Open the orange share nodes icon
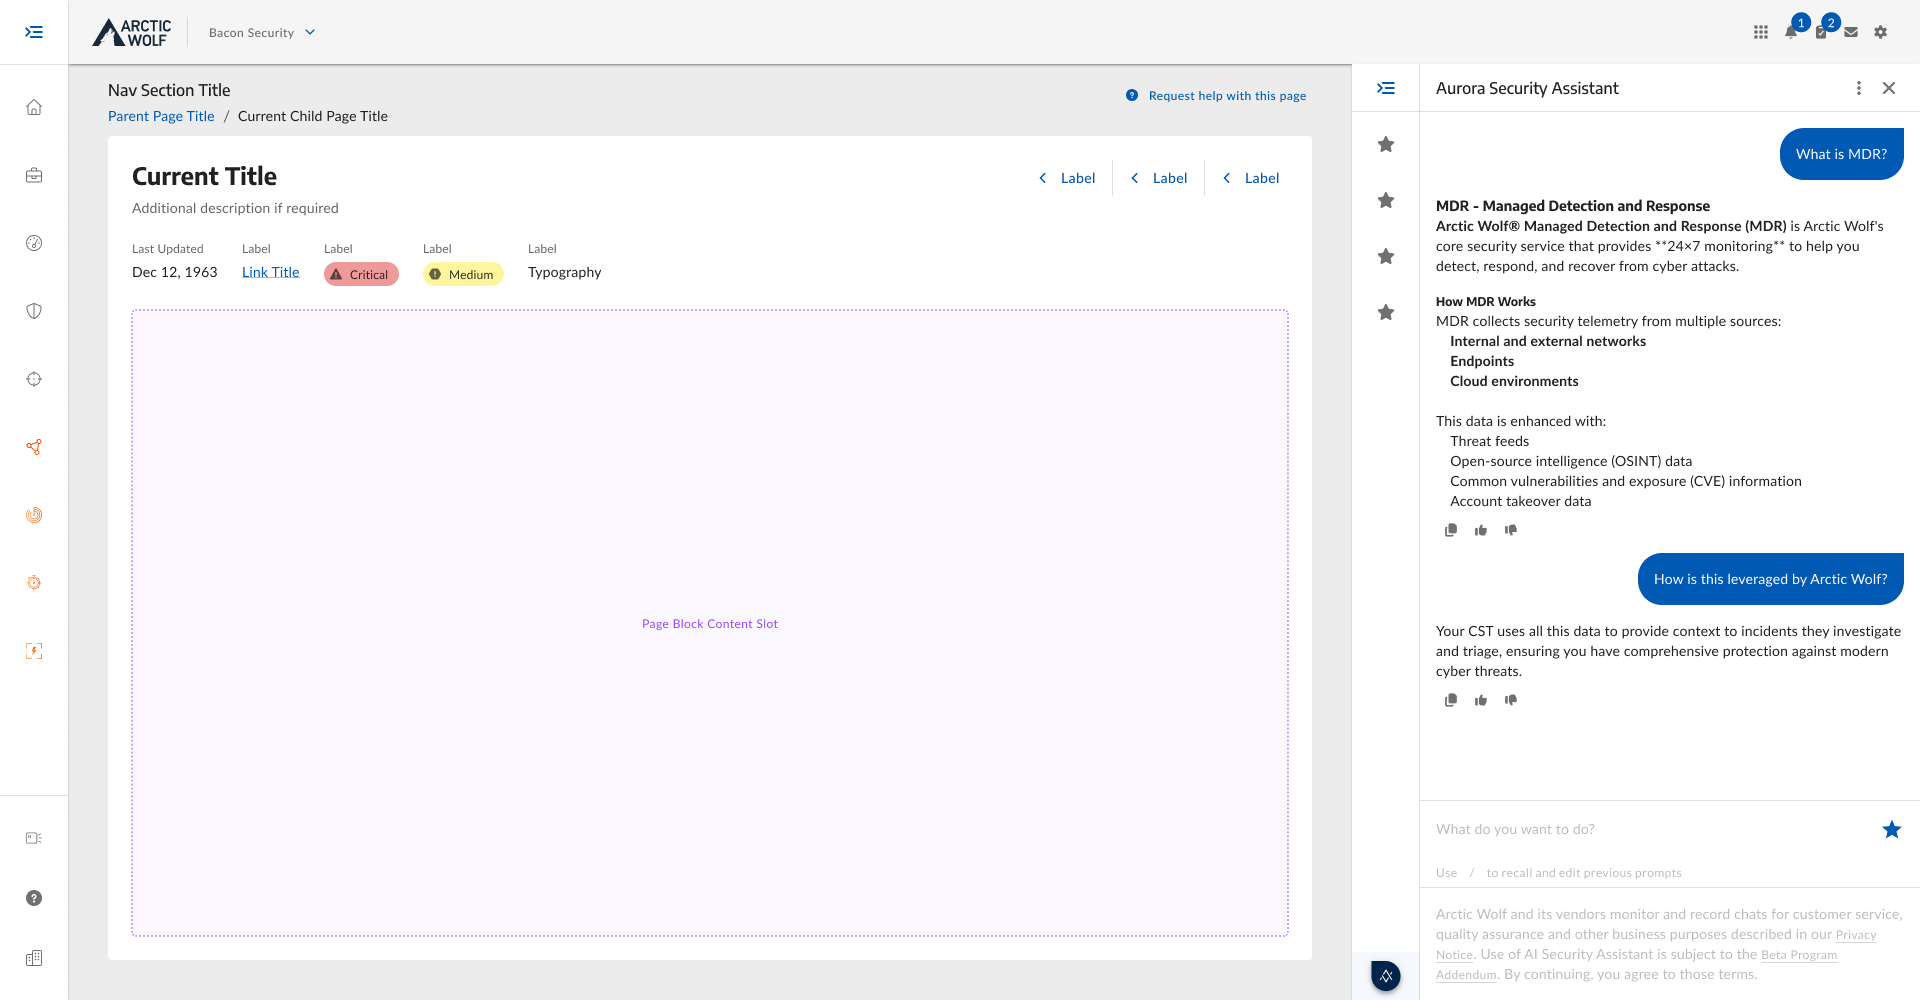Screen dimensions: 1920x1000 point(34,447)
